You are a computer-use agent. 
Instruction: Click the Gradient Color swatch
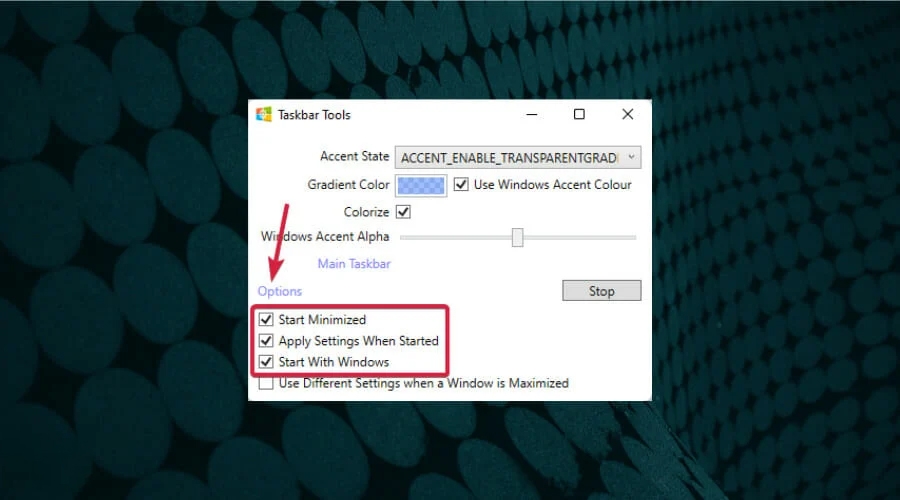(421, 185)
